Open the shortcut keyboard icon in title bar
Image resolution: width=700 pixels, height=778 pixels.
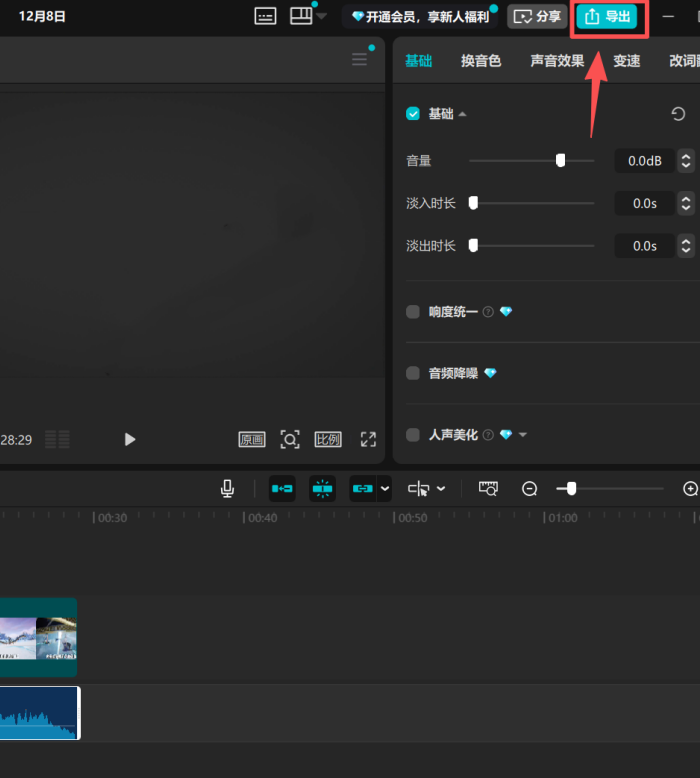(x=265, y=16)
